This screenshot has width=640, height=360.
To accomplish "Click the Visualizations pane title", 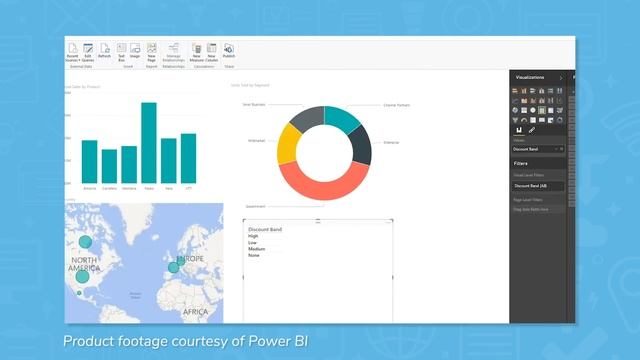I will point(529,78).
